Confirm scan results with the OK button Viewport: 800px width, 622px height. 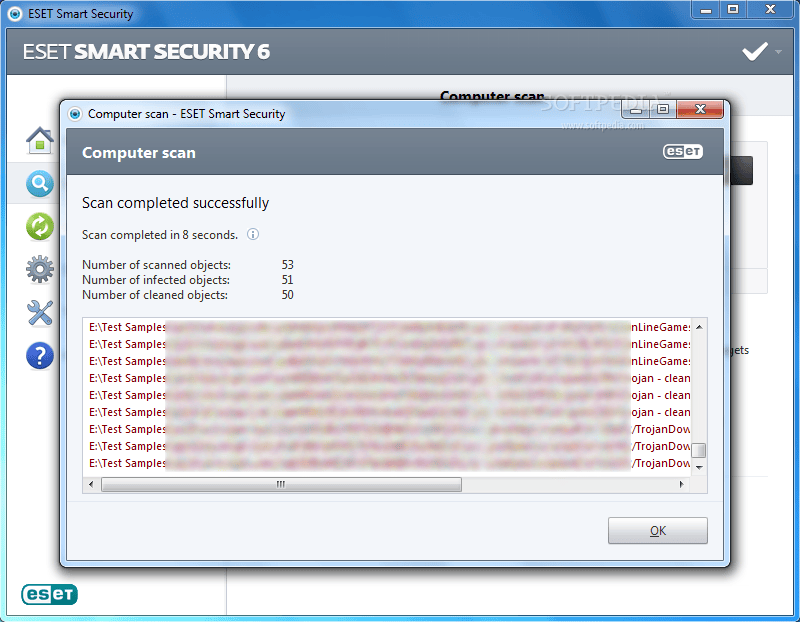[x=658, y=531]
